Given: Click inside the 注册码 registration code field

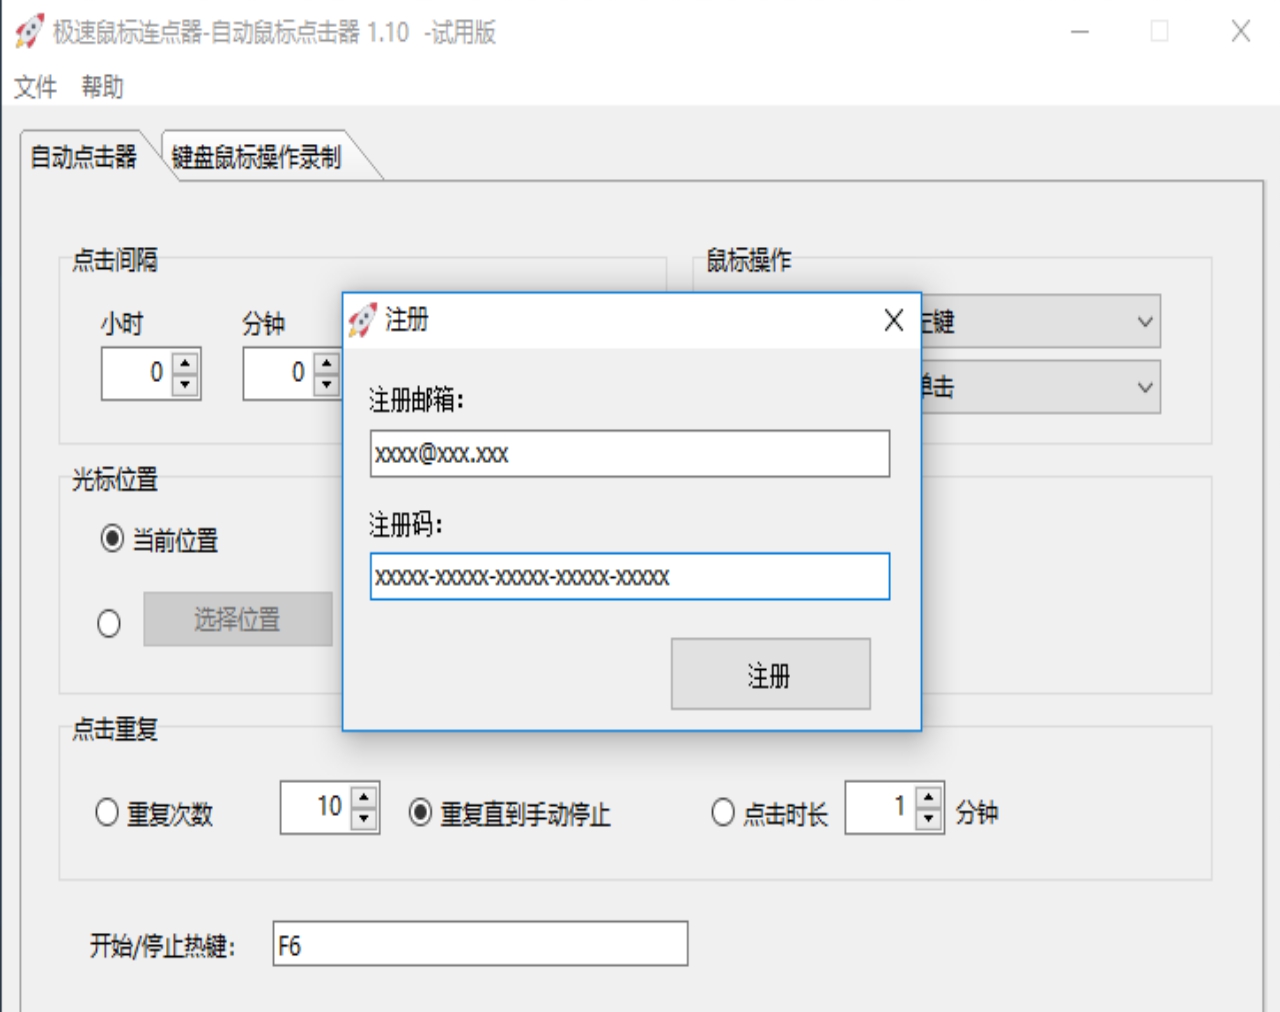Looking at the screenshot, I should (x=630, y=577).
